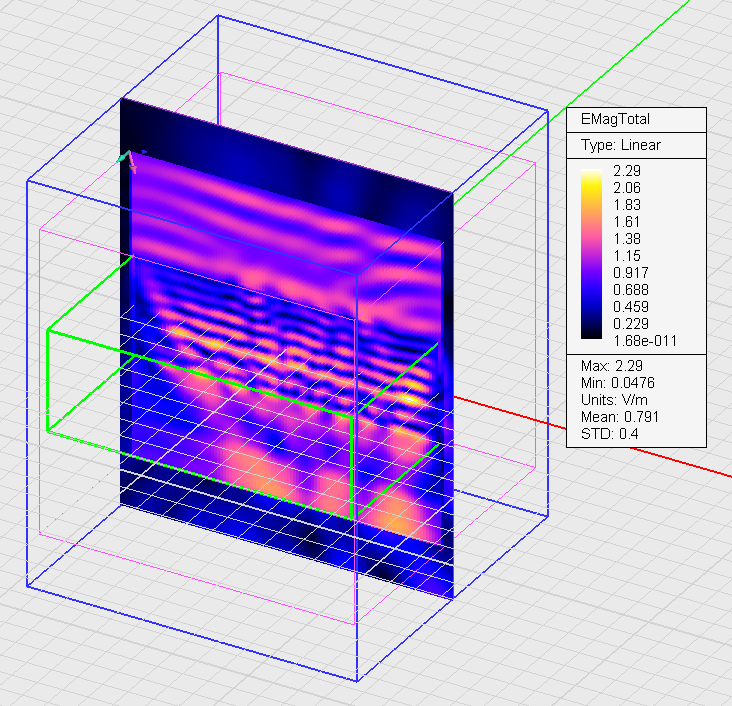
Task: Select the thick green wireframe box edge
Action: 48,380
